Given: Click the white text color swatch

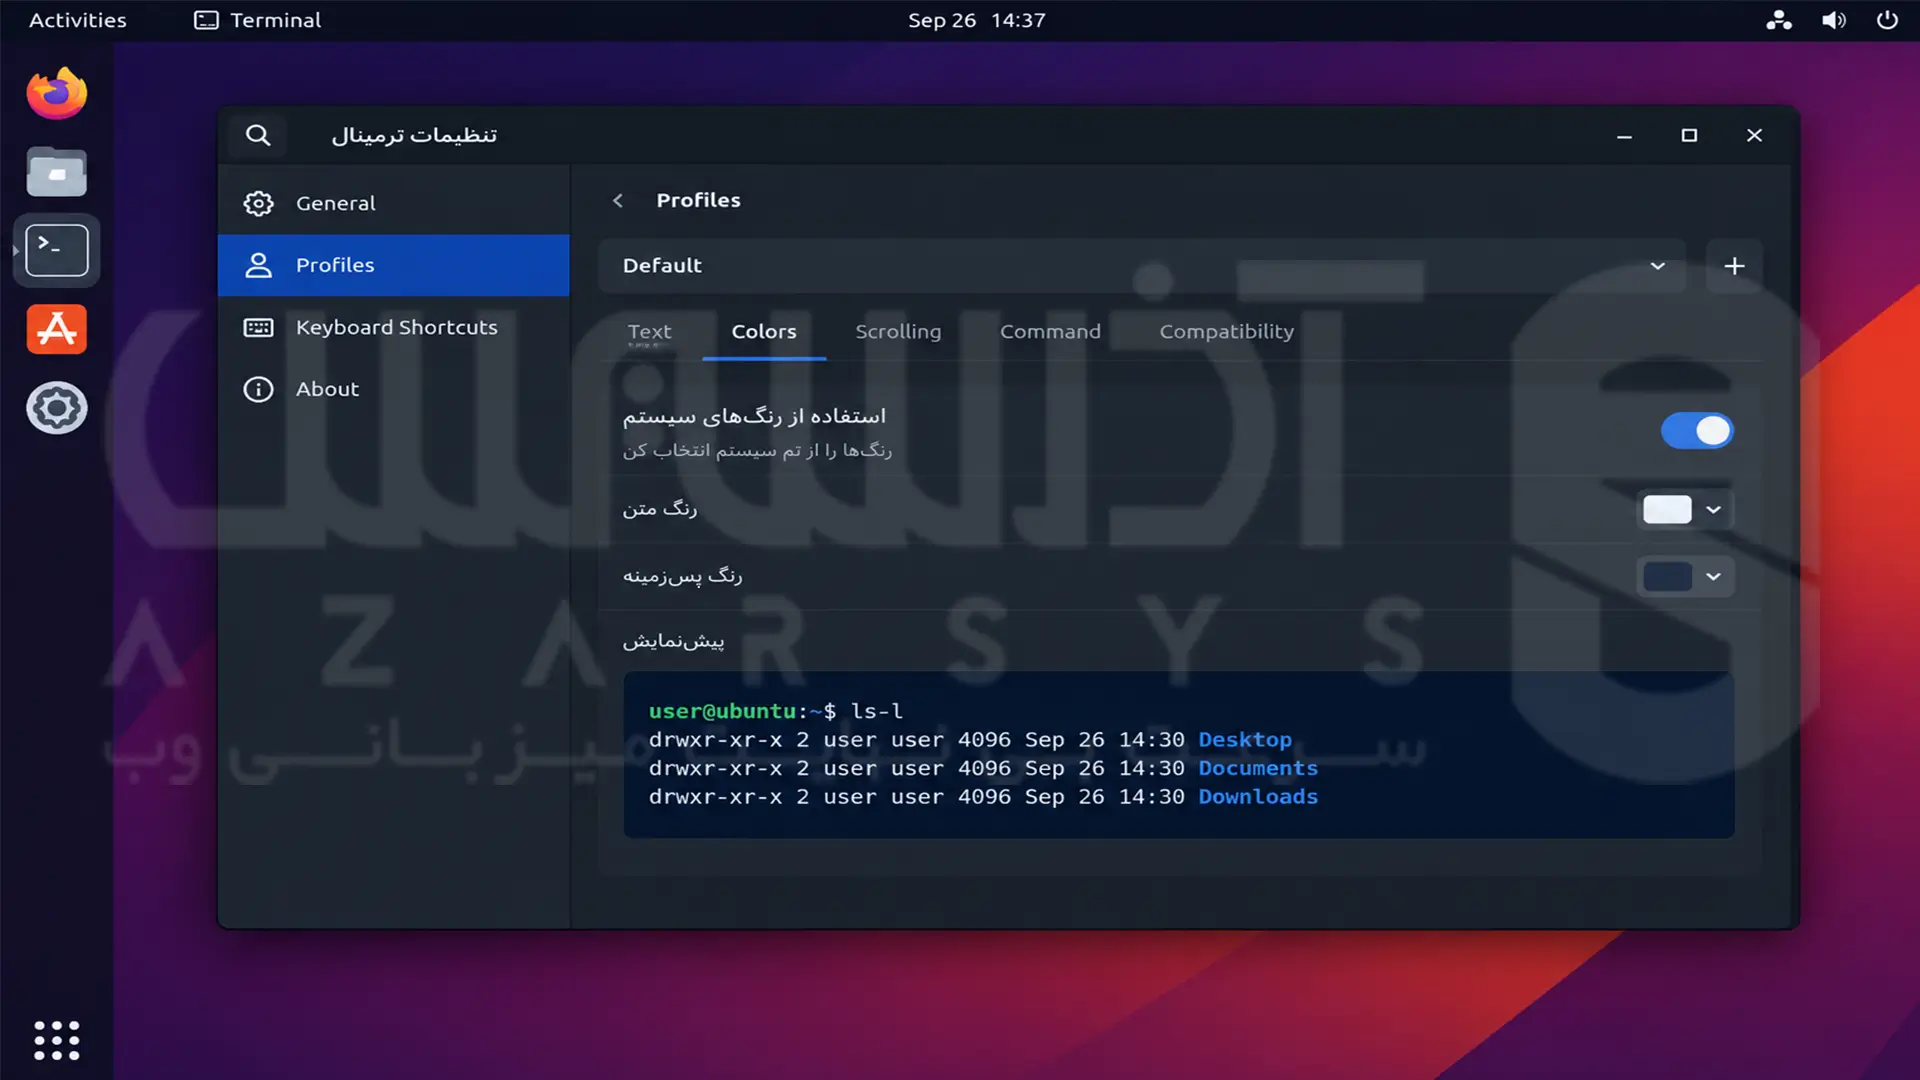Looking at the screenshot, I should pos(1667,510).
